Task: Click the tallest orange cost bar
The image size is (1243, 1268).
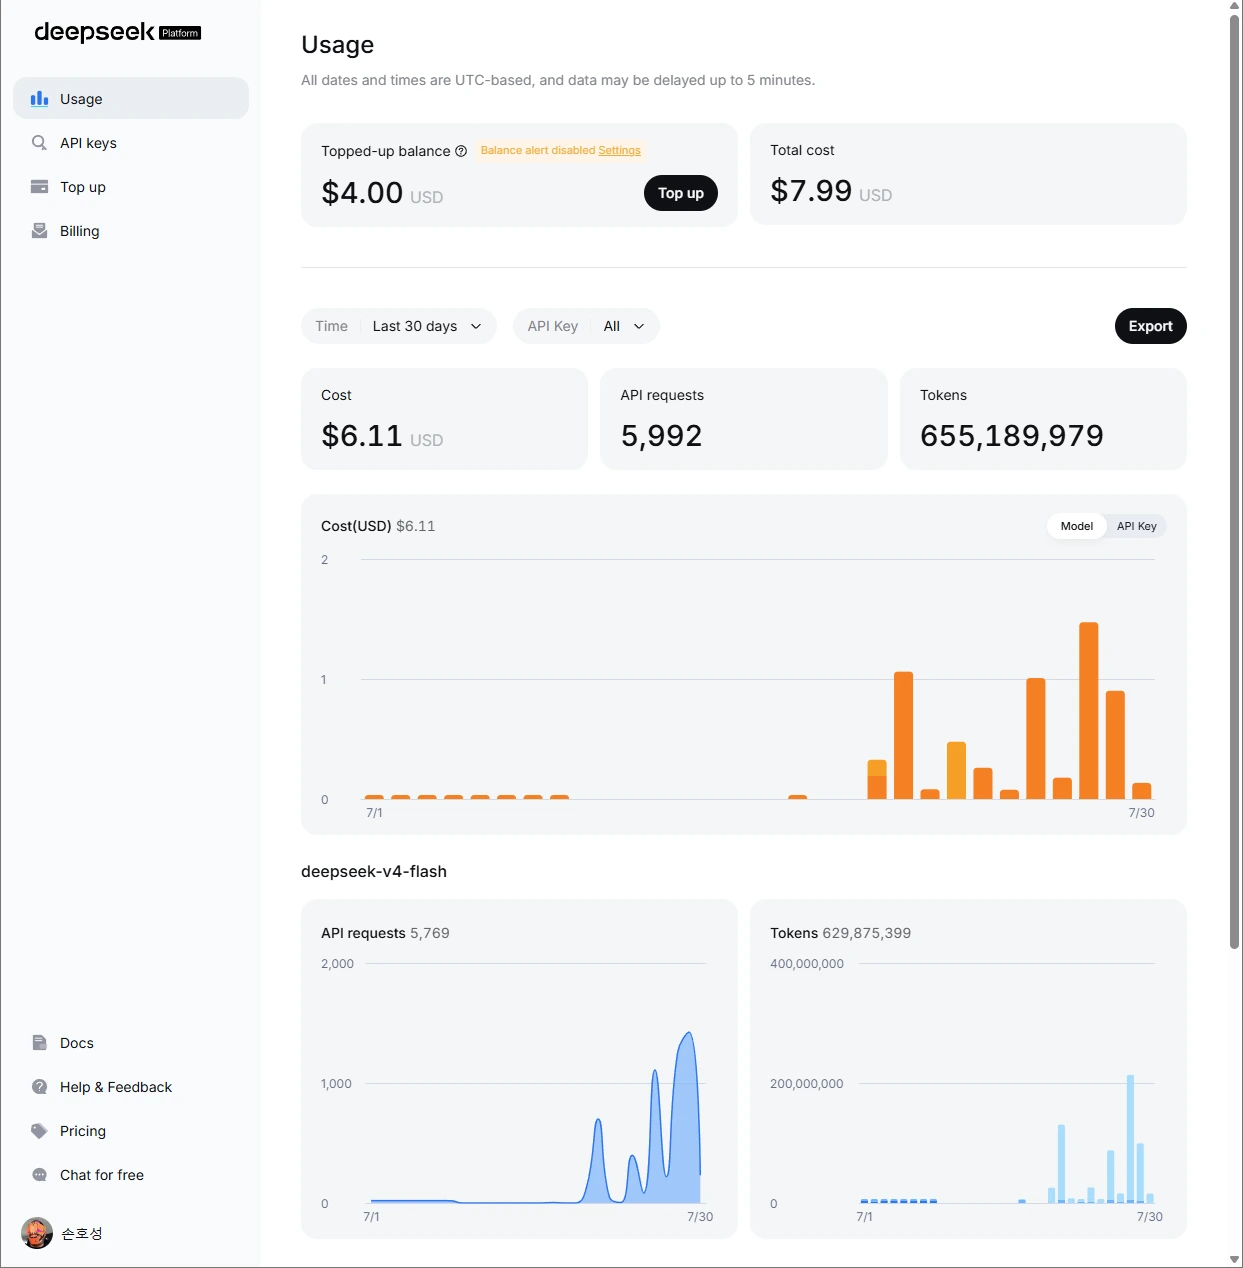Action: pos(1089,710)
